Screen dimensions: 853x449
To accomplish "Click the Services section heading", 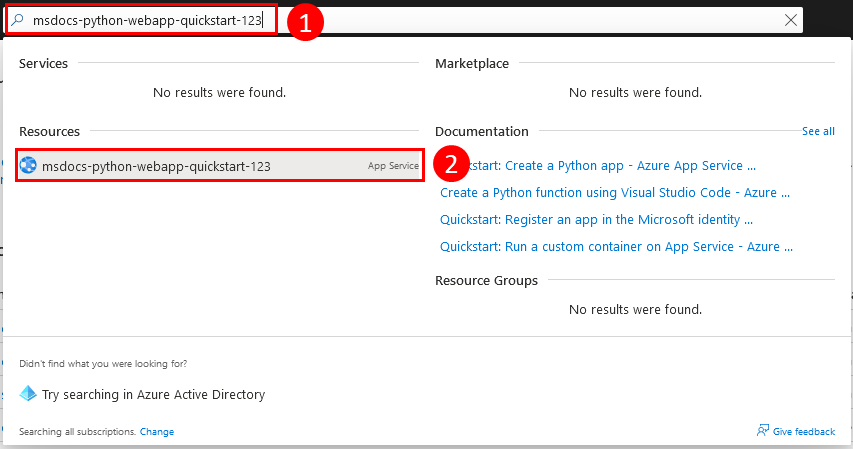I will point(44,64).
